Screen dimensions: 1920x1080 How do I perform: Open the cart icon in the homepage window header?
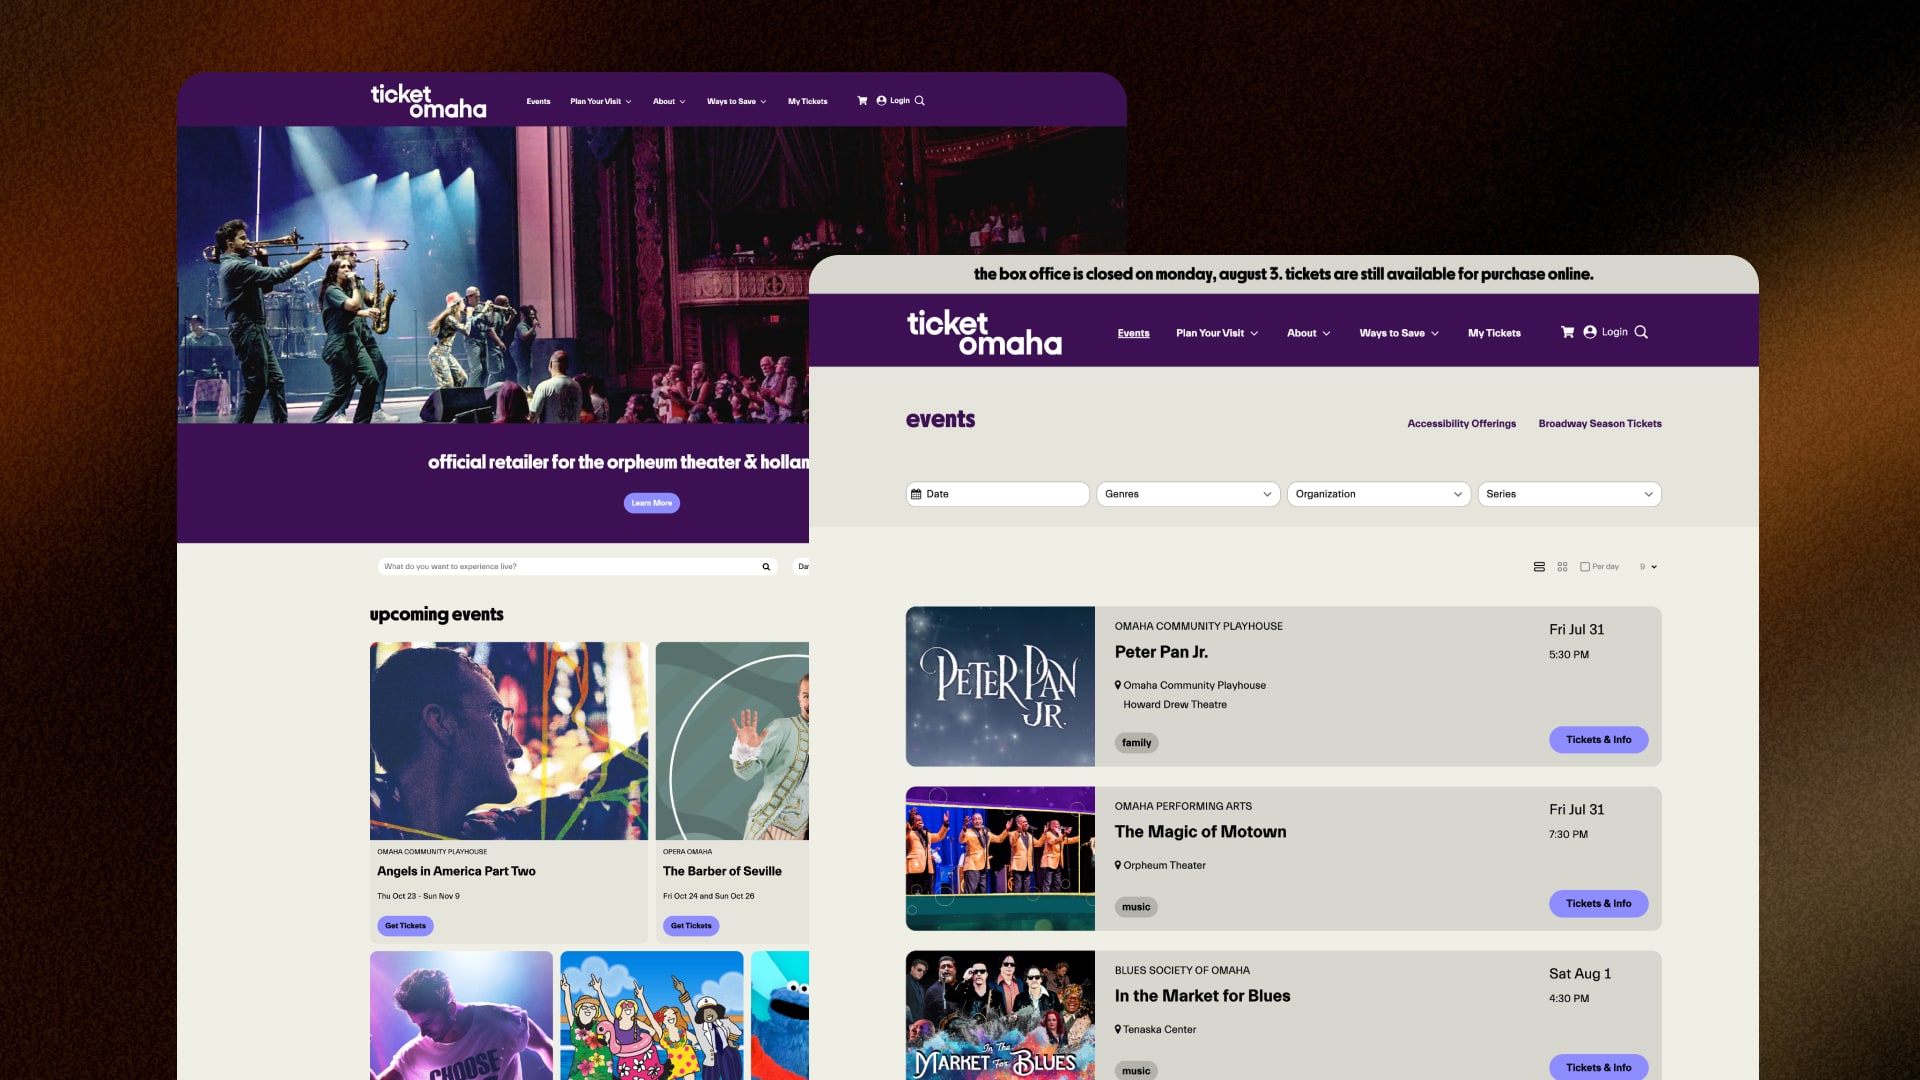(x=862, y=101)
